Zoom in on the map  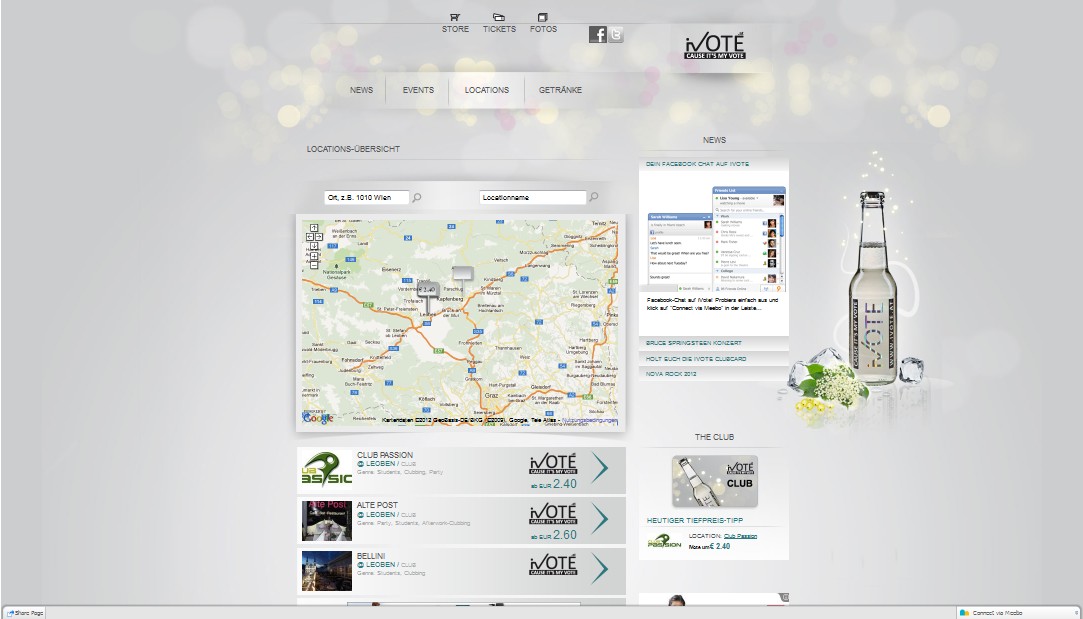click(x=314, y=256)
